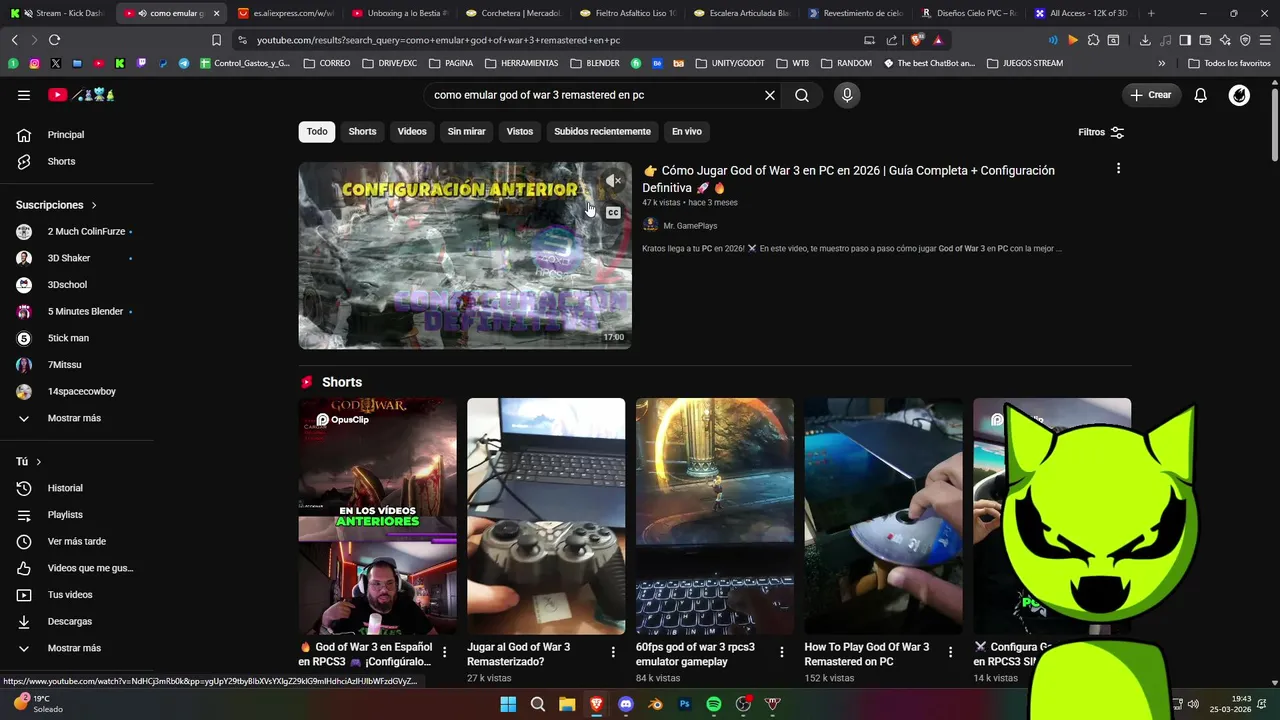Viewport: 1280px width, 720px height.
Task: Select the En vivo filter chip
Action: click(687, 131)
